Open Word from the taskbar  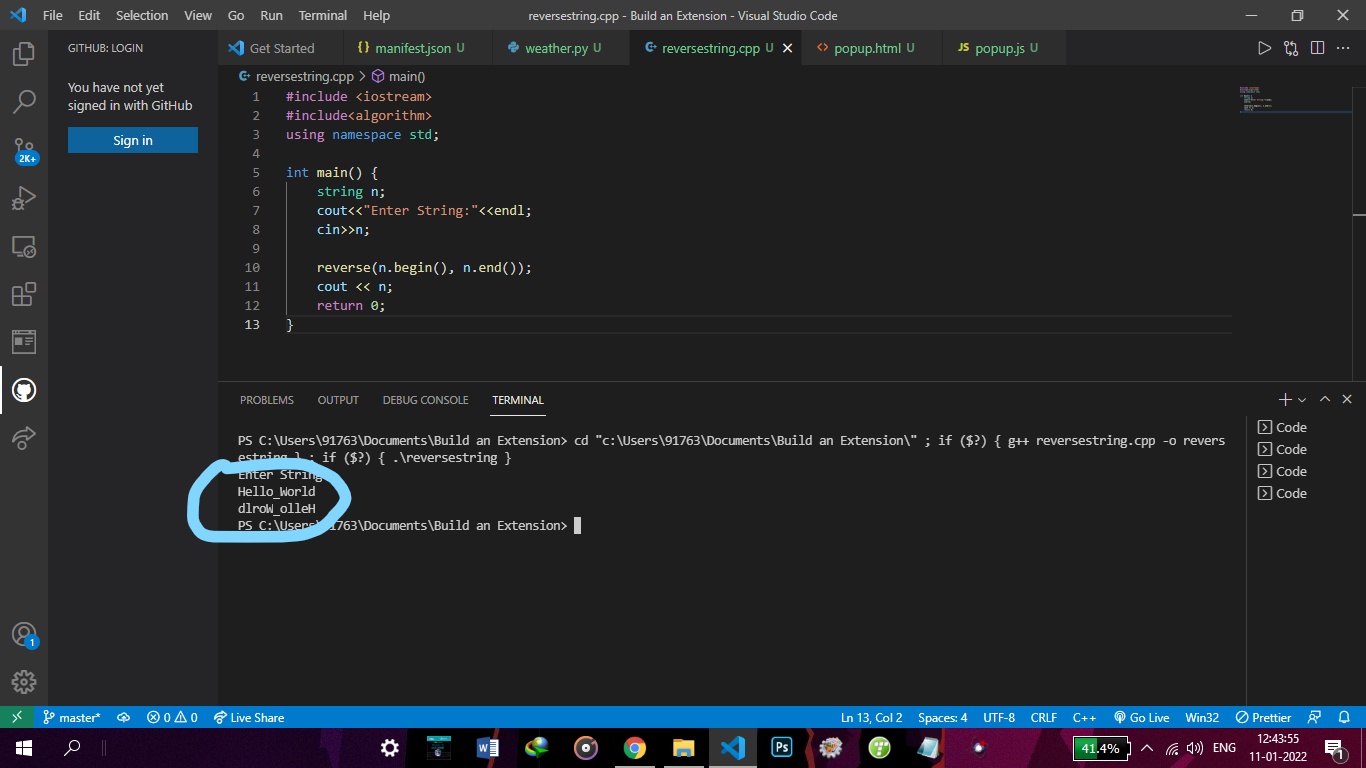487,748
